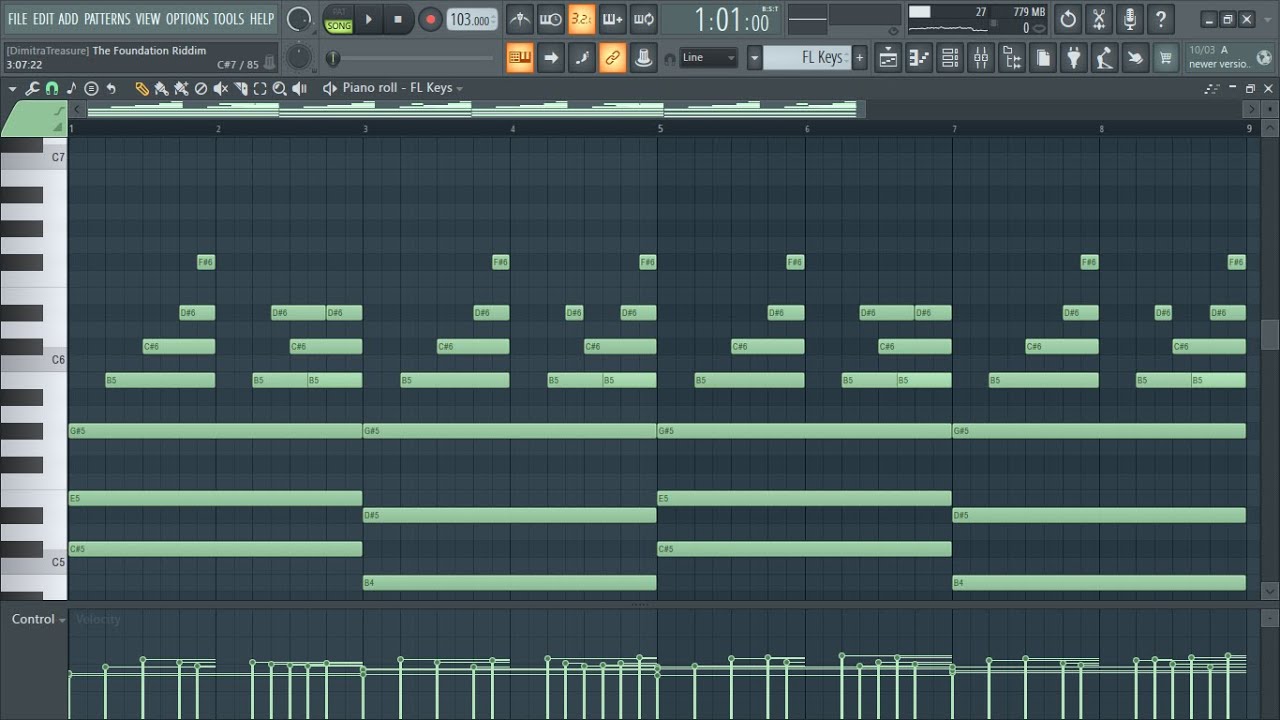This screenshot has width=1280, height=720.
Task: Open stamp tool note icon
Action: [71, 88]
